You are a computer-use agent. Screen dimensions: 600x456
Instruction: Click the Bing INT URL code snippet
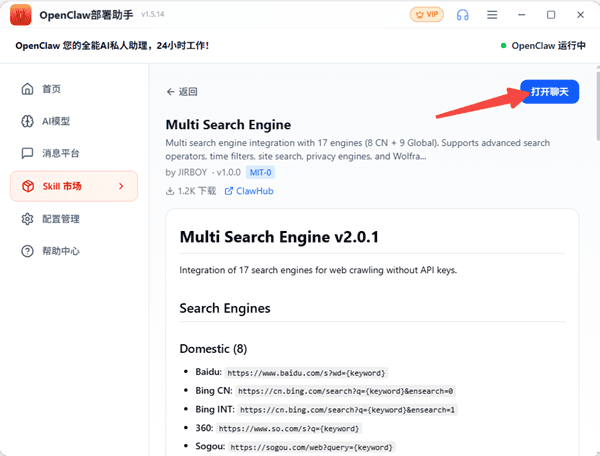347,410
